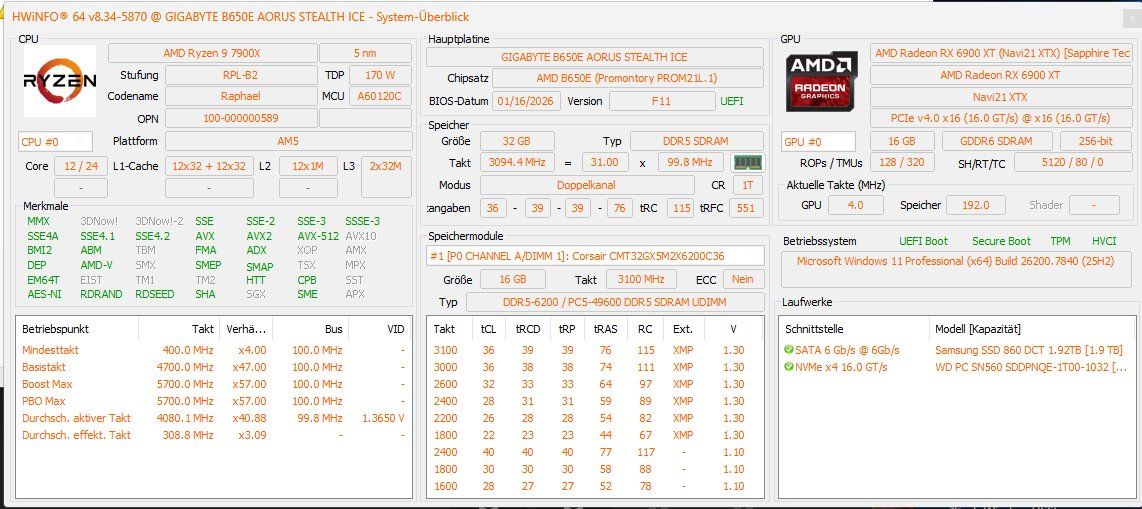Open the CPU #0 selector dropdown

point(55,141)
